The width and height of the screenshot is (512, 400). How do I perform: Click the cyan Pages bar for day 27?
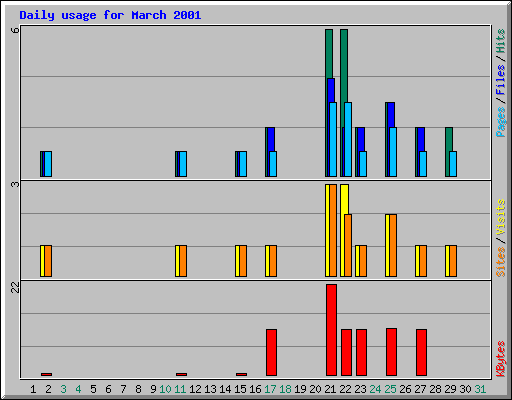pos(423,164)
